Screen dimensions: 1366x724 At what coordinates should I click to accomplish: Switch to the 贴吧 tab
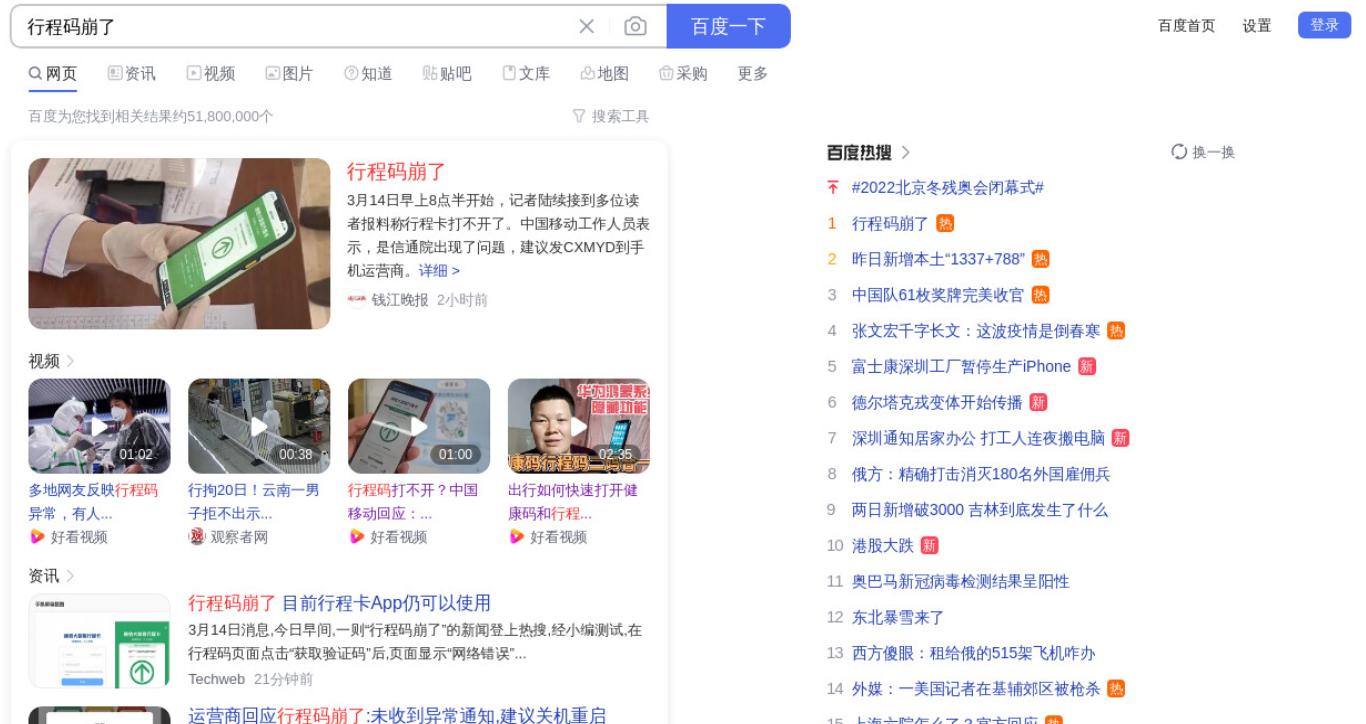pyautogui.click(x=447, y=74)
